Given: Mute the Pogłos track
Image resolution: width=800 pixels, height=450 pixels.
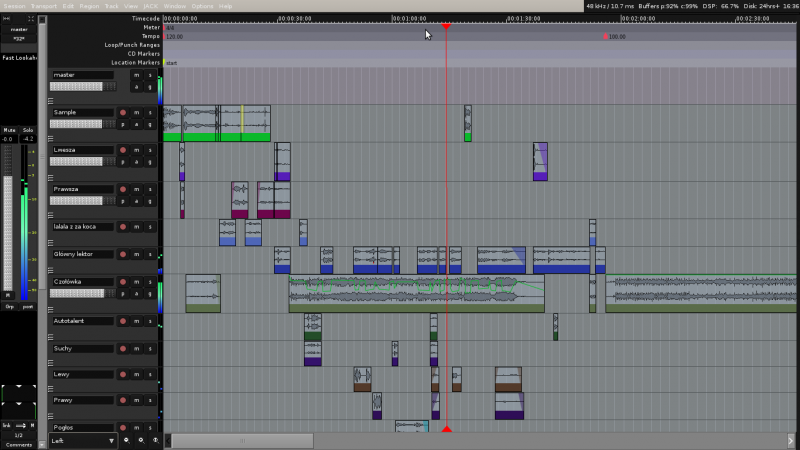Looking at the screenshot, I should 136,428.
